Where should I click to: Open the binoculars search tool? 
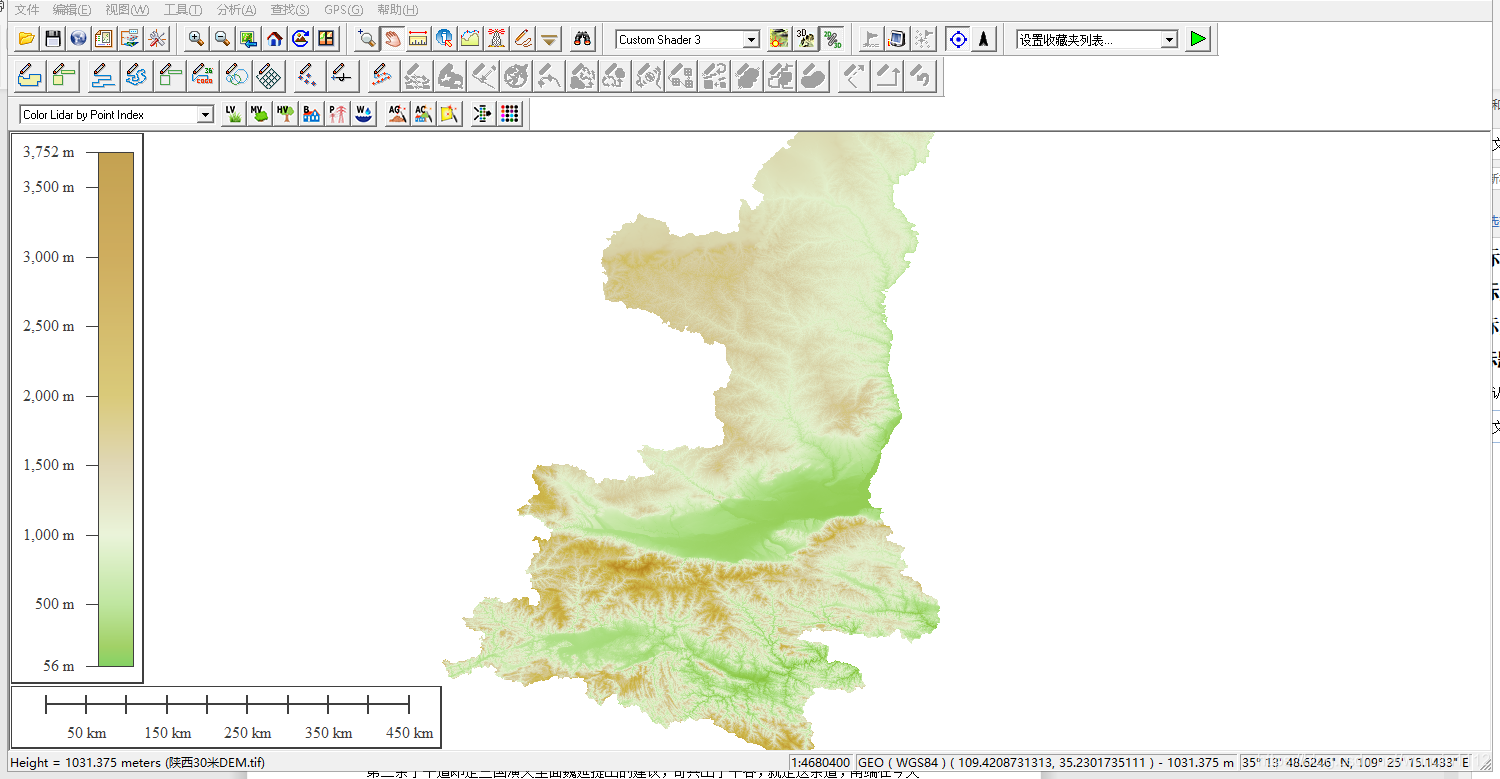pos(583,39)
